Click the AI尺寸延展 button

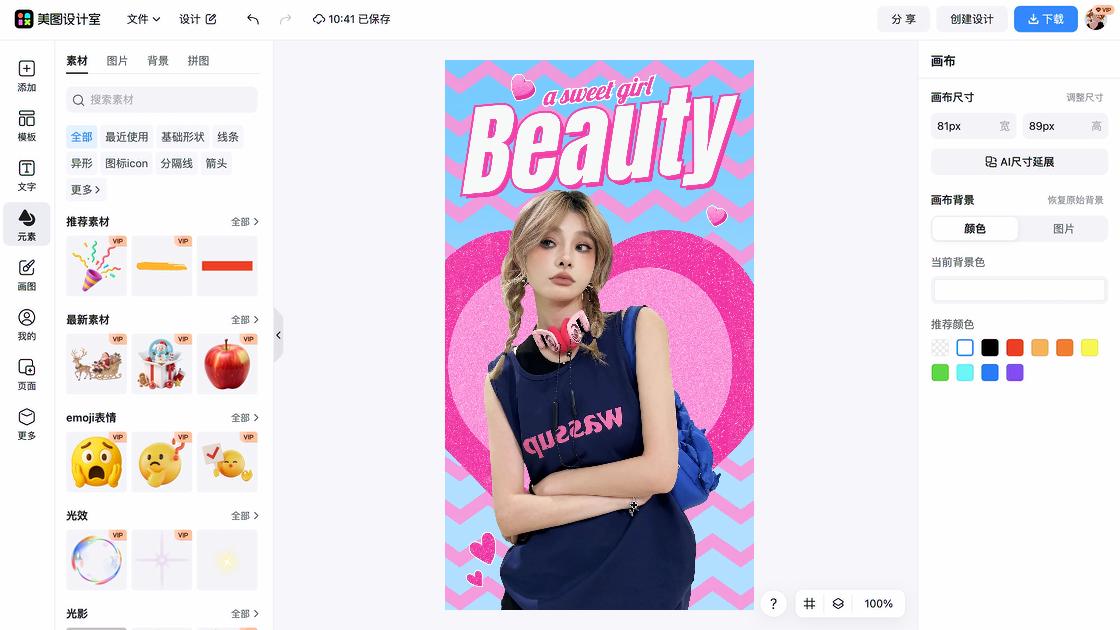pyautogui.click(x=1019, y=162)
